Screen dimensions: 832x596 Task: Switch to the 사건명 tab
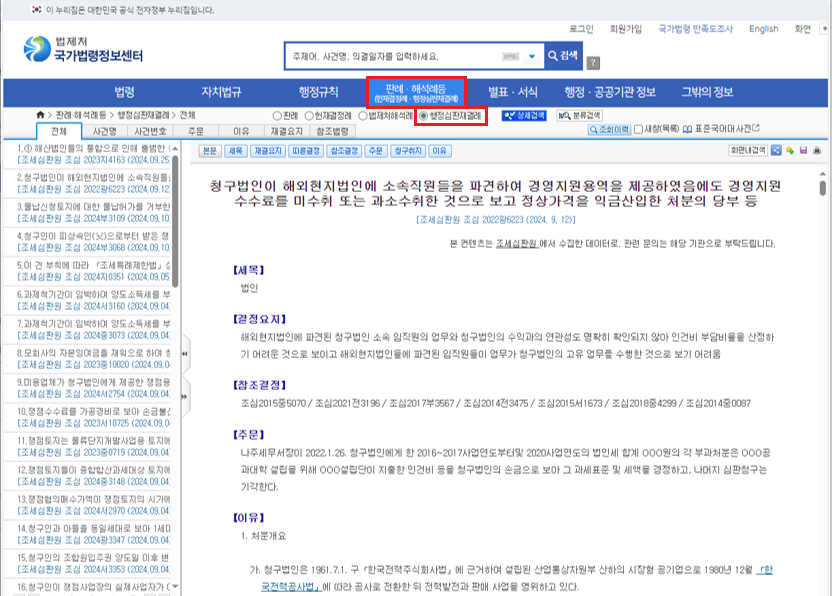(x=104, y=131)
